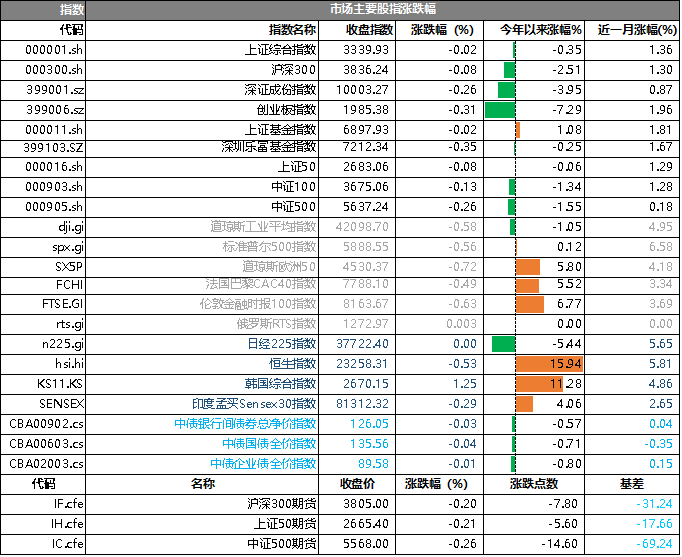Click basis value -17.66

pyautogui.click(x=655, y=524)
